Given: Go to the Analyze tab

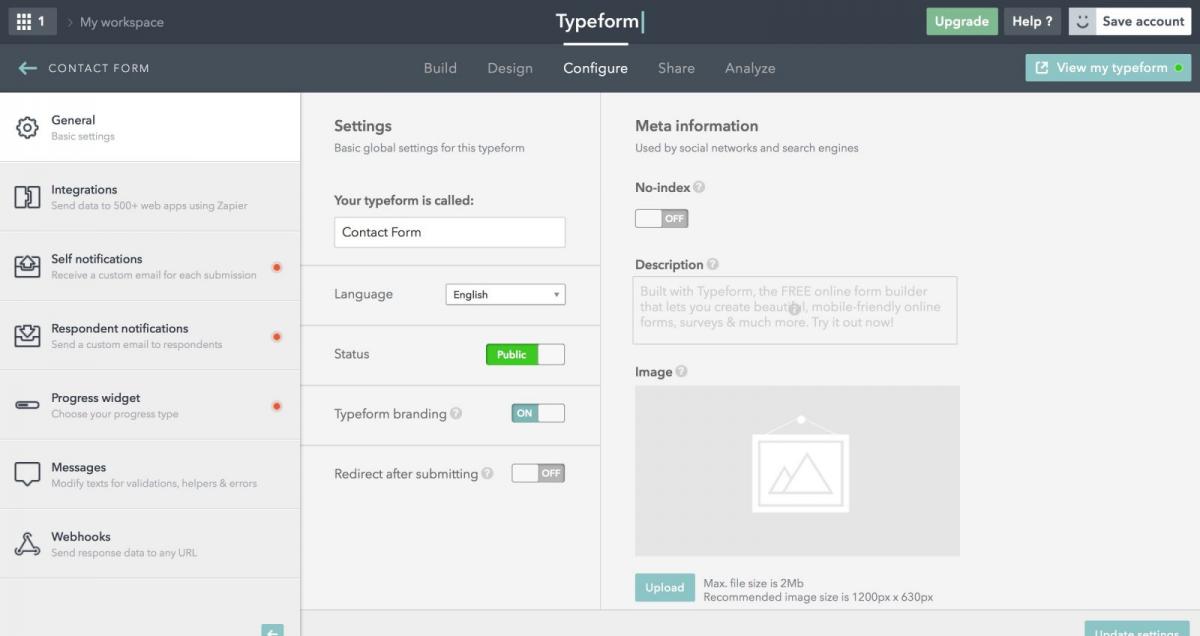Looking at the screenshot, I should 750,68.
